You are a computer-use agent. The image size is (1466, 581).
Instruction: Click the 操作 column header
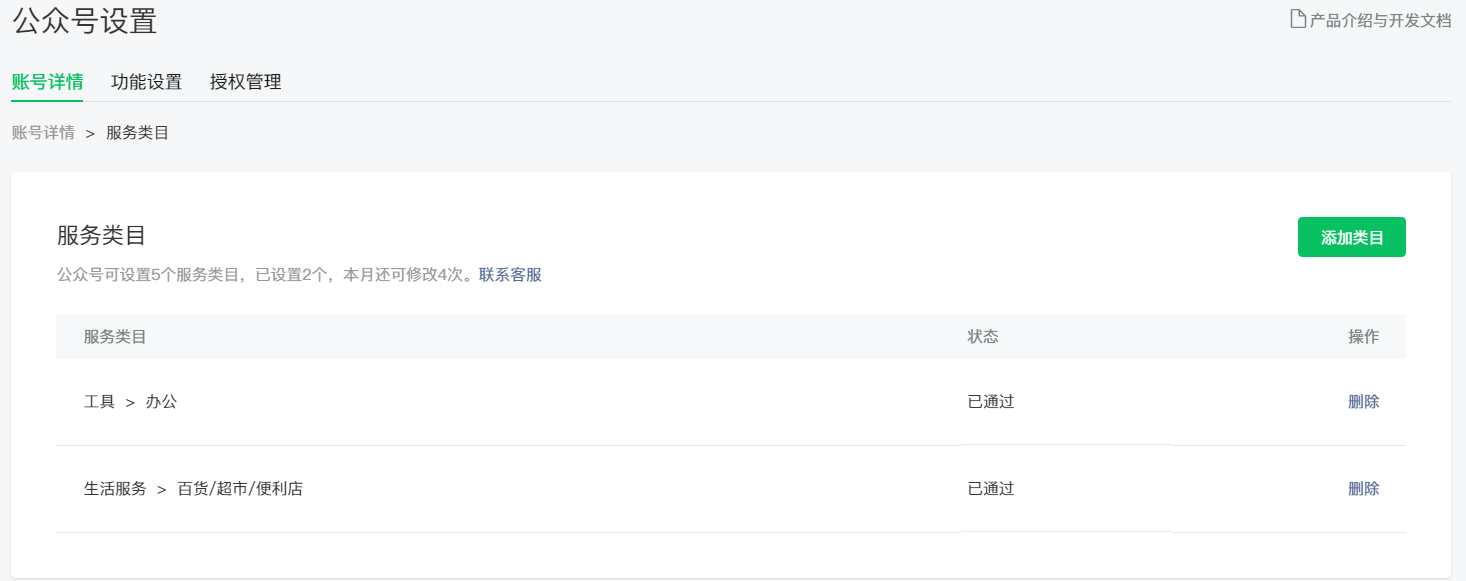1364,337
